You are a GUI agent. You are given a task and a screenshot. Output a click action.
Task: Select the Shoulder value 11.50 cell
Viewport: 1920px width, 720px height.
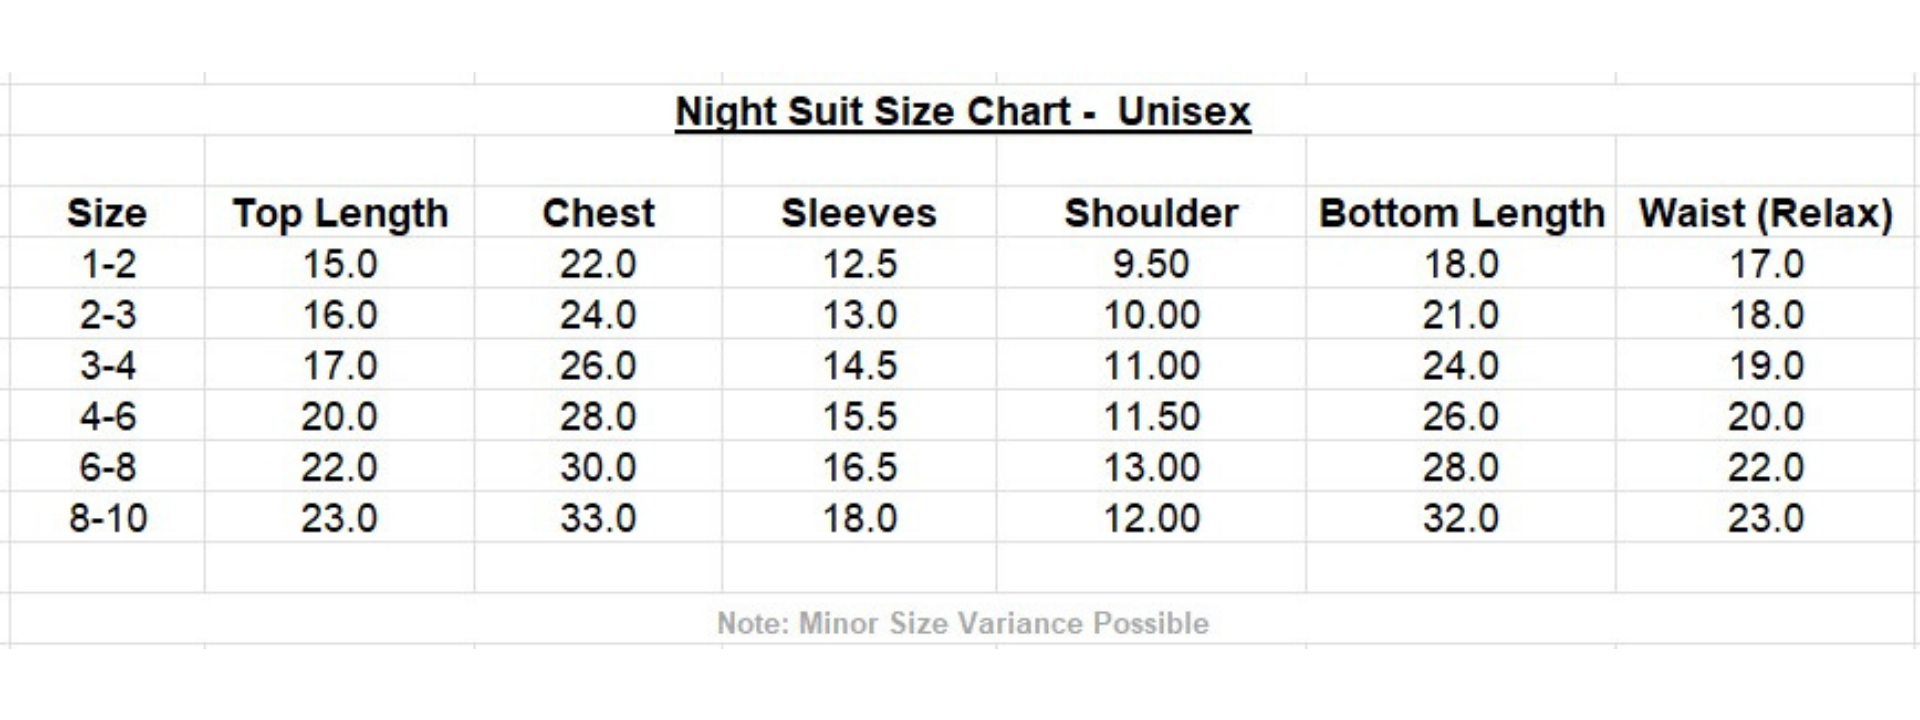click(1151, 416)
